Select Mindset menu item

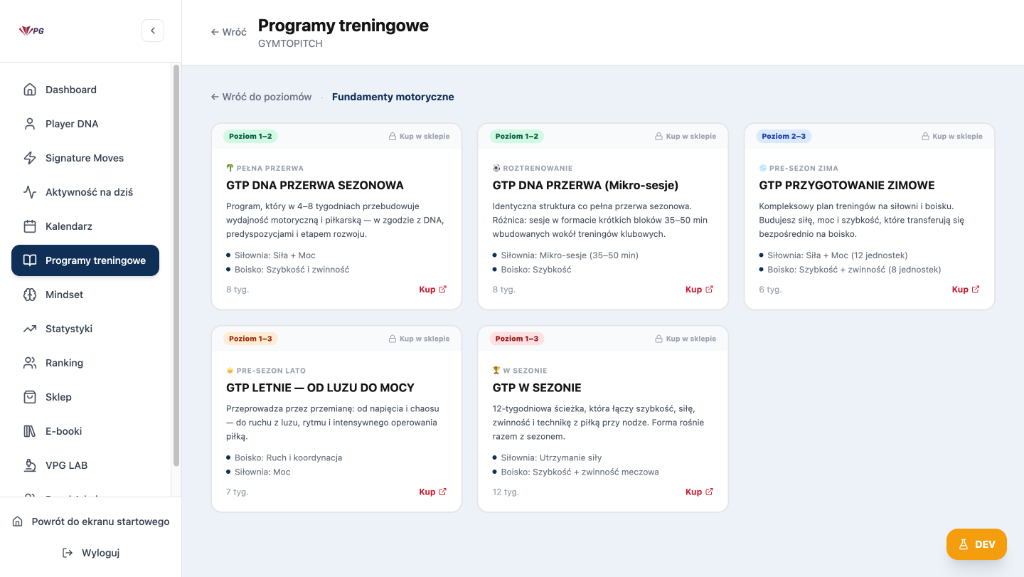[85, 294]
